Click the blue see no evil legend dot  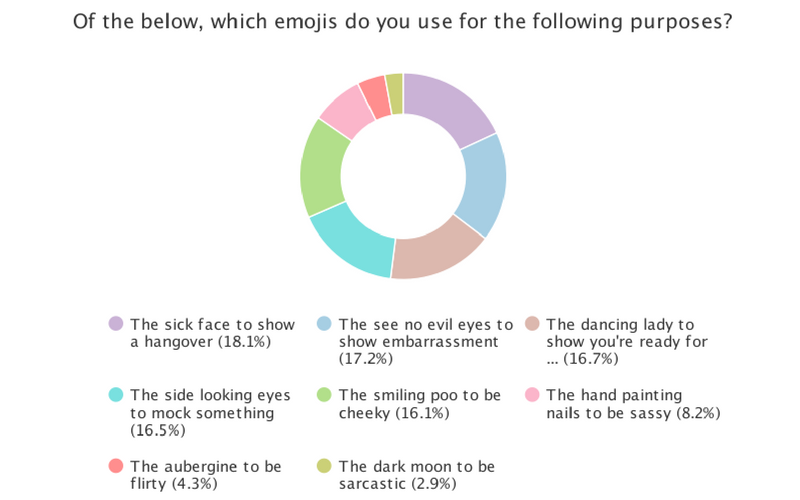[324, 324]
